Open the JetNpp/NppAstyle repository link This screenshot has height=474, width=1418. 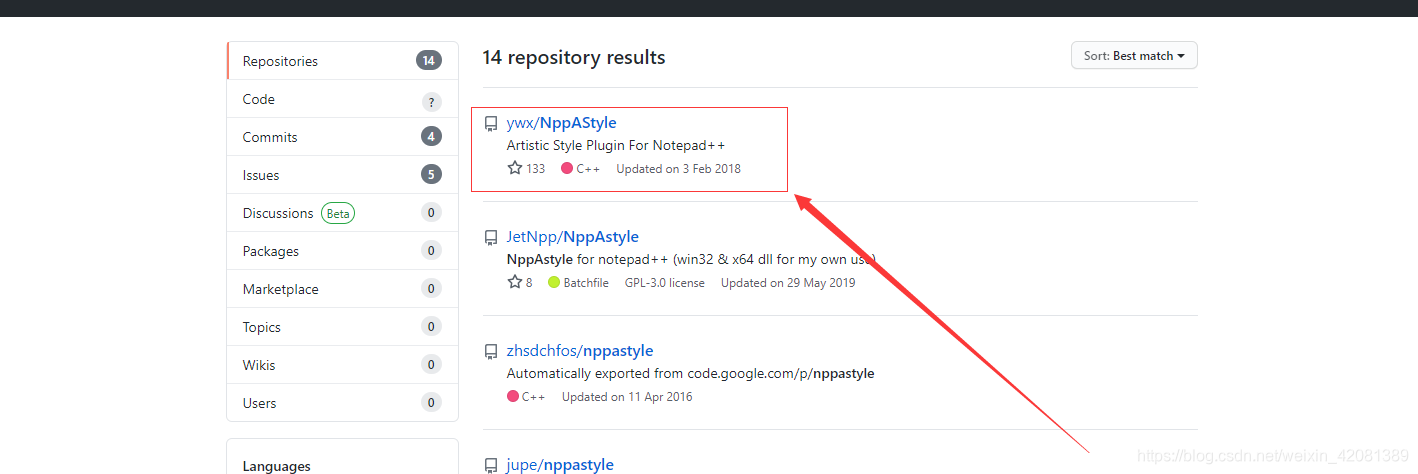click(x=573, y=237)
